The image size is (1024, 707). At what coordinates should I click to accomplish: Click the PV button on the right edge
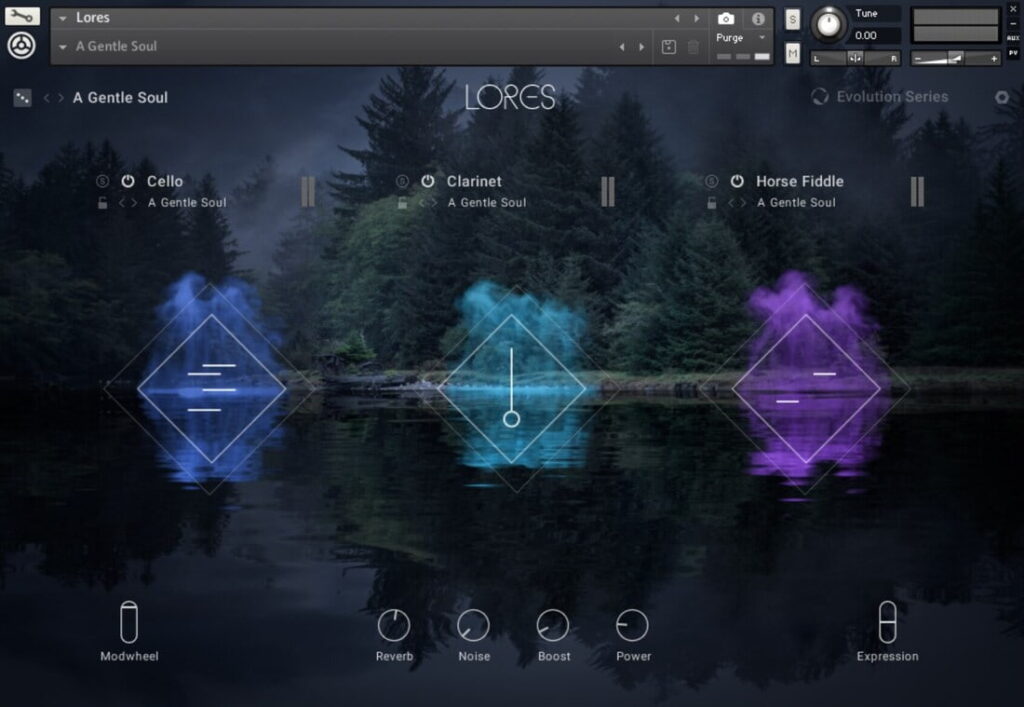coord(1014,53)
